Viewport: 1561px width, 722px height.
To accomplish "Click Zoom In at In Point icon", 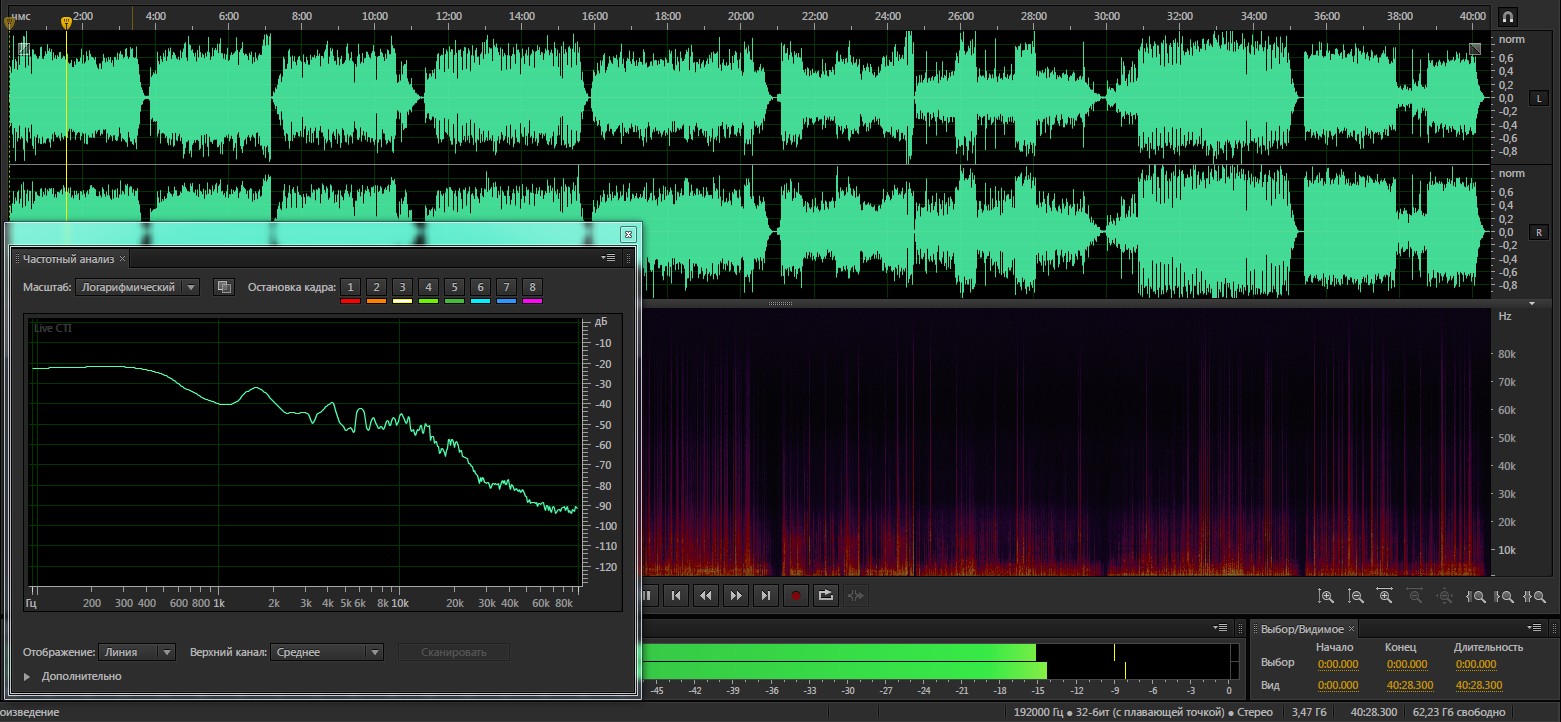I will pyautogui.click(x=1475, y=596).
